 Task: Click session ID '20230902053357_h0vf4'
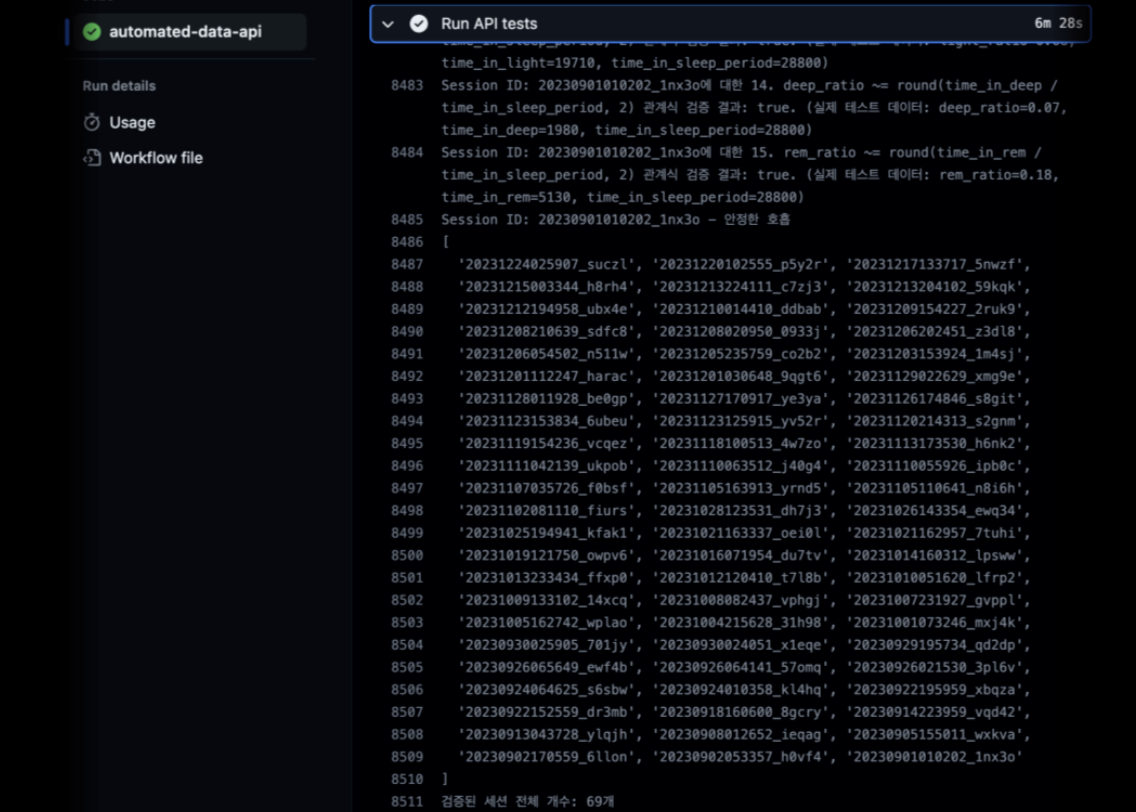coord(740,757)
